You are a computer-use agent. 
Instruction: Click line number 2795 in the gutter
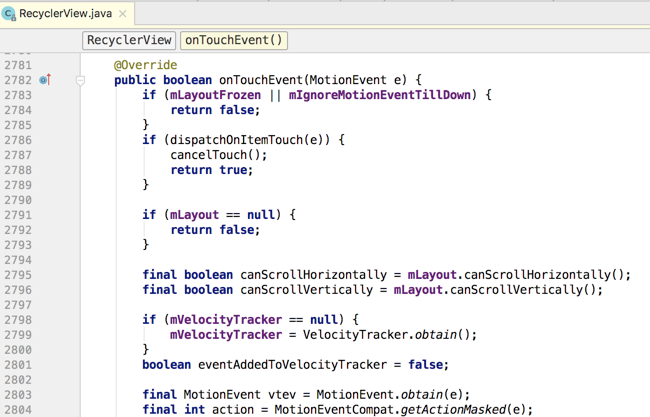coord(18,275)
